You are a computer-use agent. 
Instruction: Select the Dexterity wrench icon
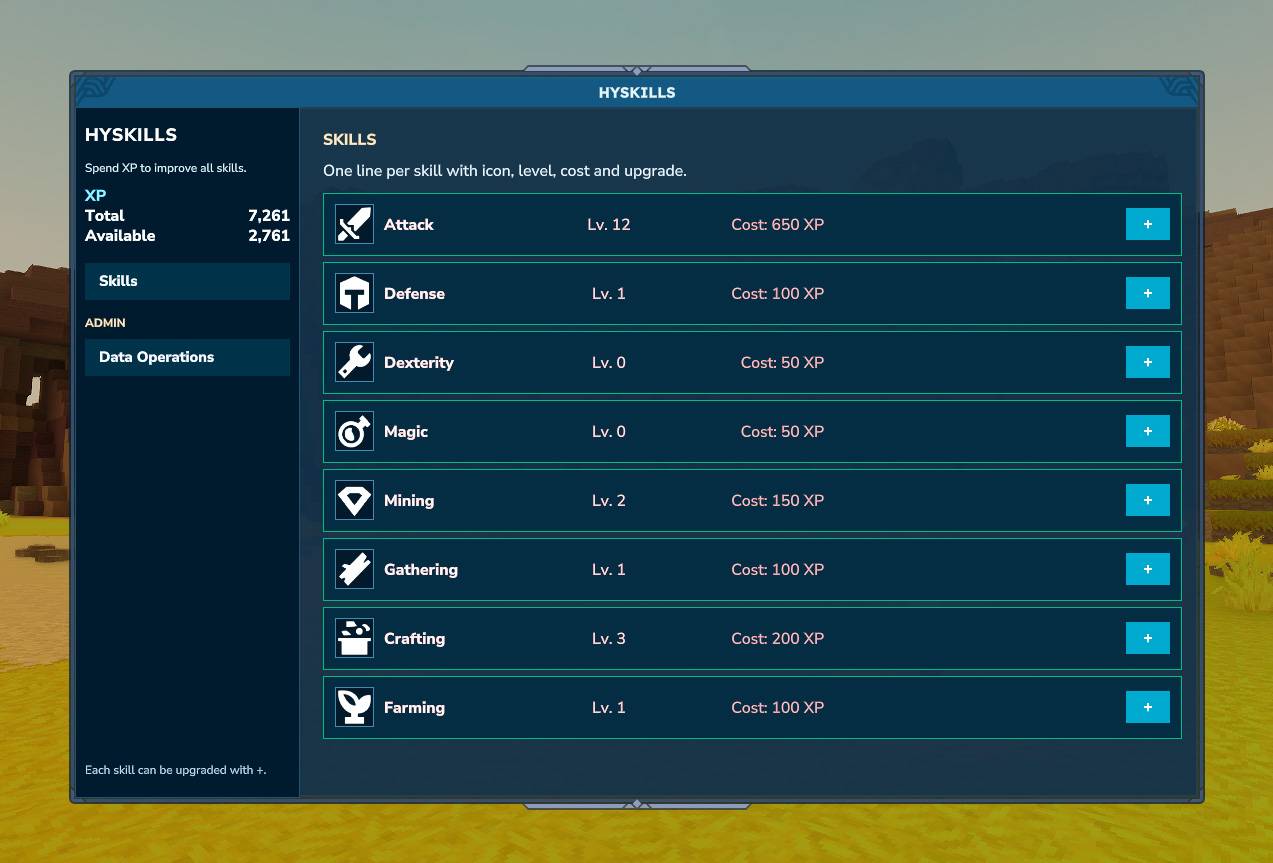(x=354, y=363)
